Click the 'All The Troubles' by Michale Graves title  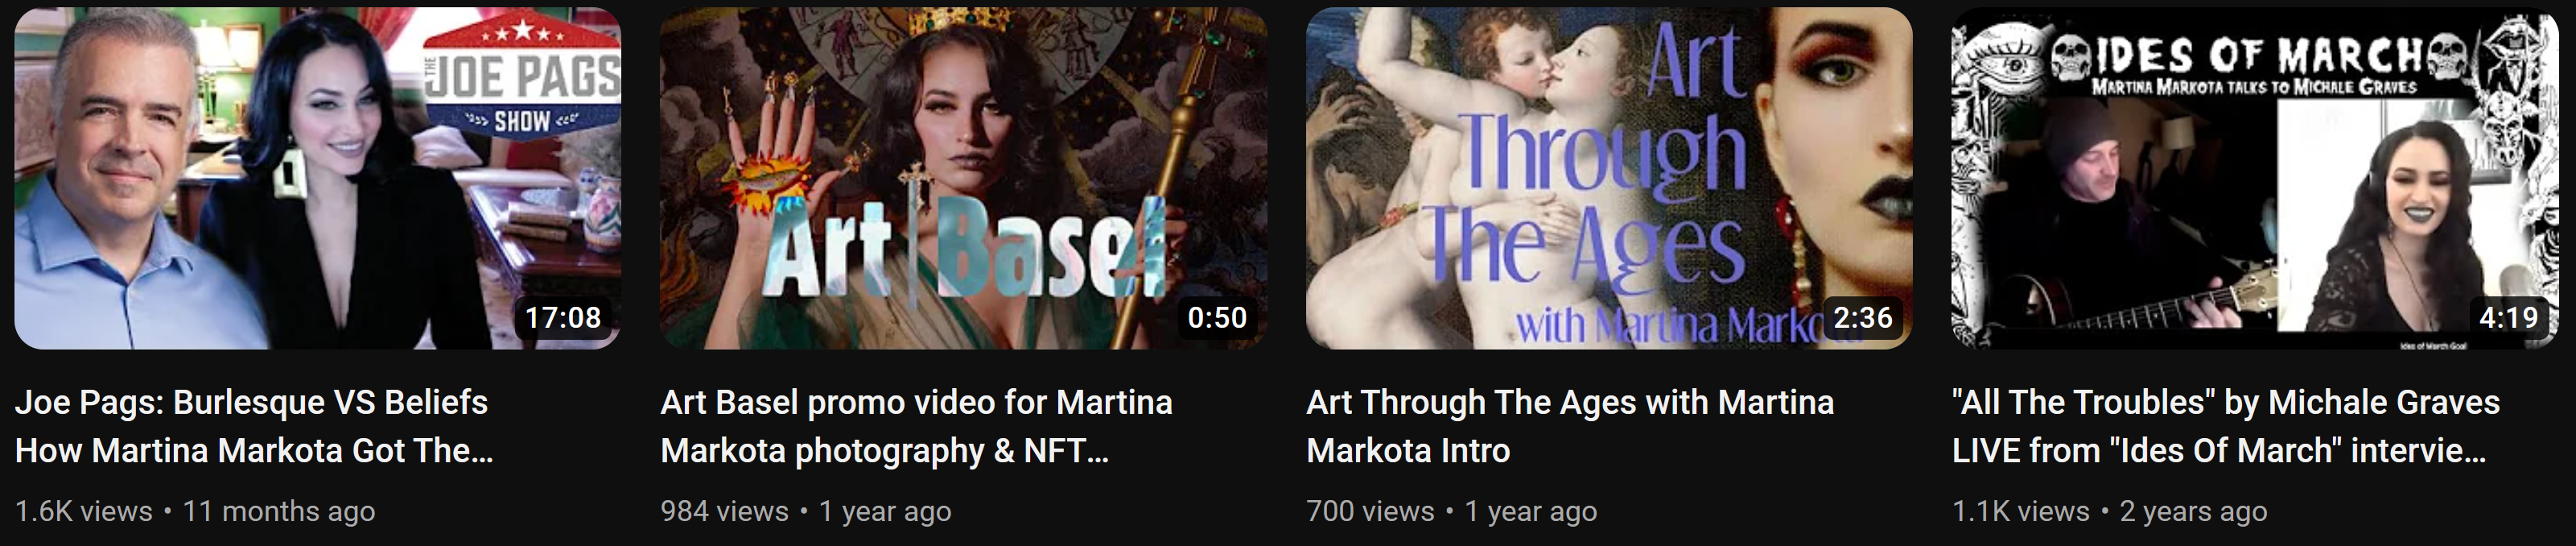coord(2225,426)
